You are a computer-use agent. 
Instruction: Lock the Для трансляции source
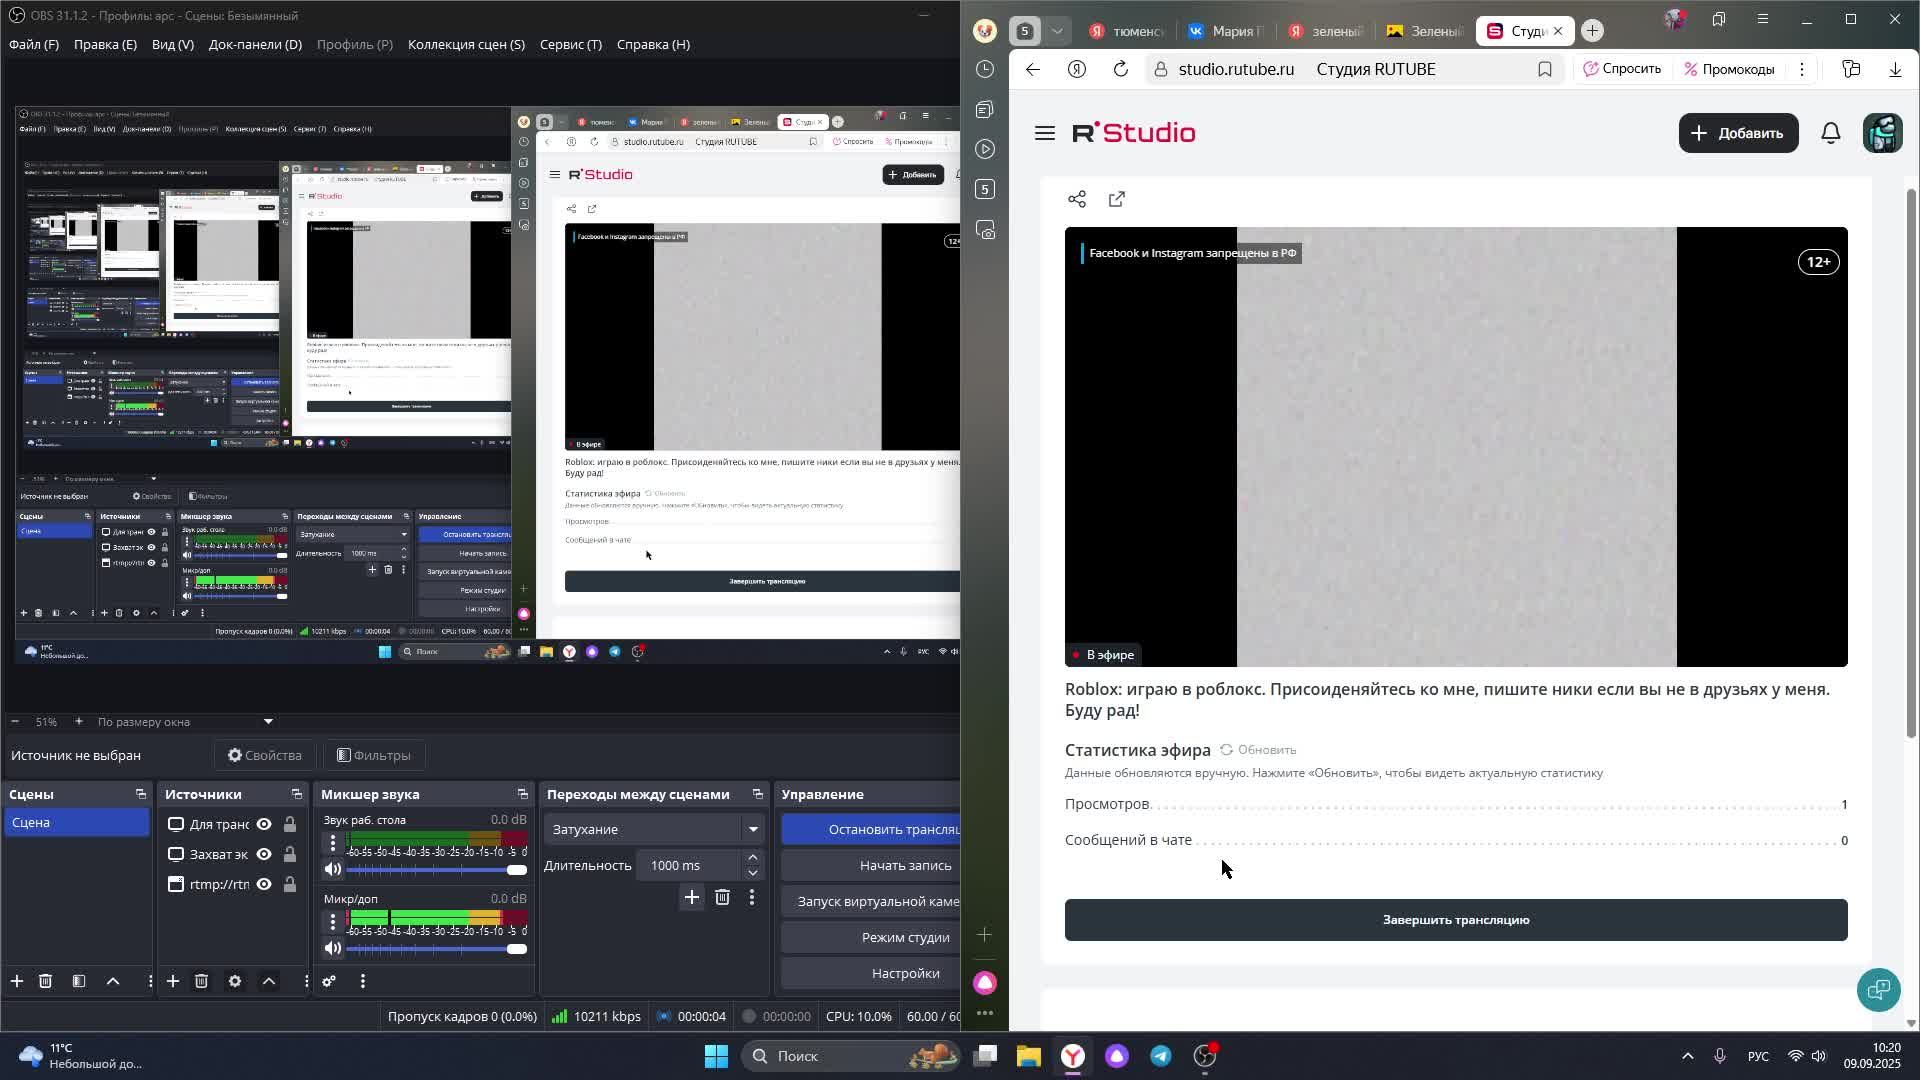(x=290, y=825)
